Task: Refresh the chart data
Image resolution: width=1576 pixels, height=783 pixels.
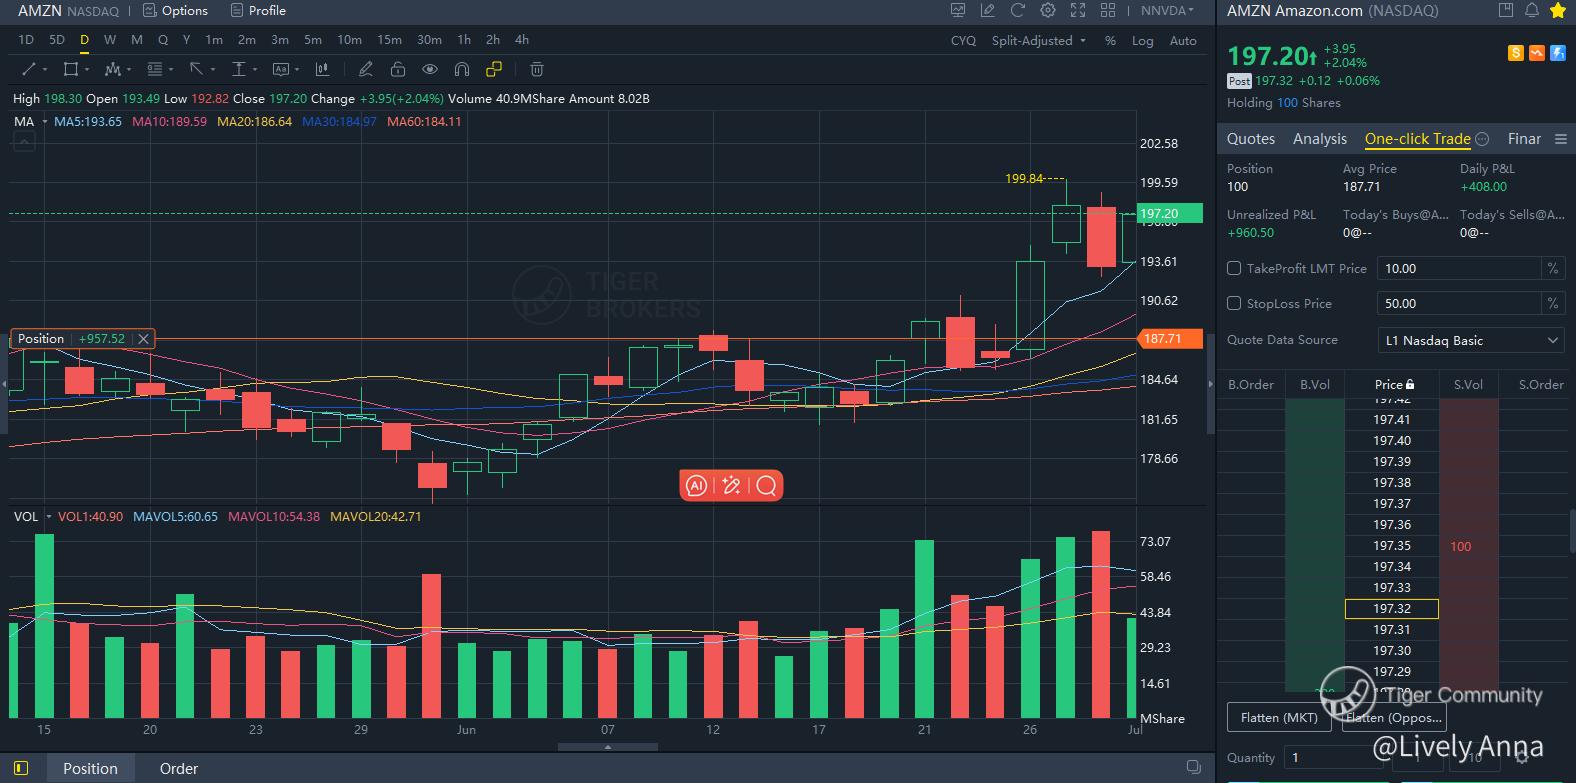Action: [1018, 10]
